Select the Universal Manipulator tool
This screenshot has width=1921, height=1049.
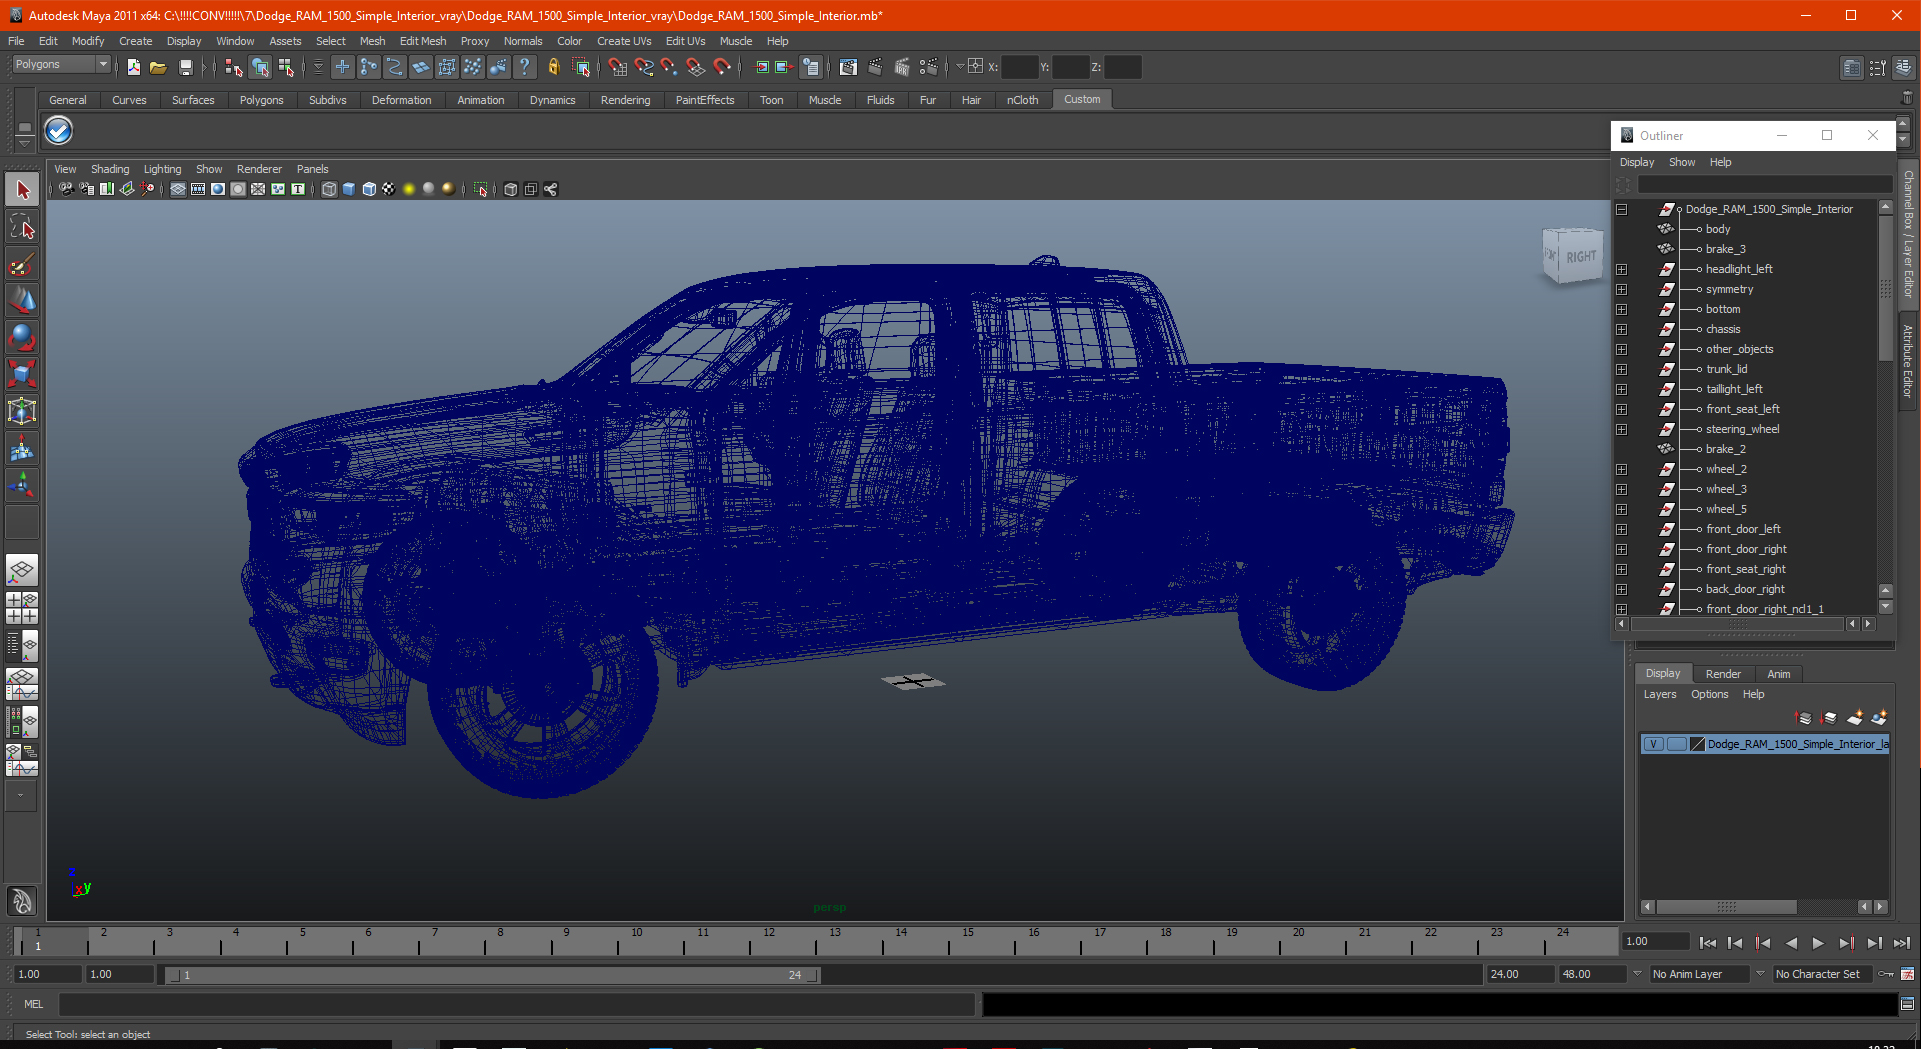22,412
